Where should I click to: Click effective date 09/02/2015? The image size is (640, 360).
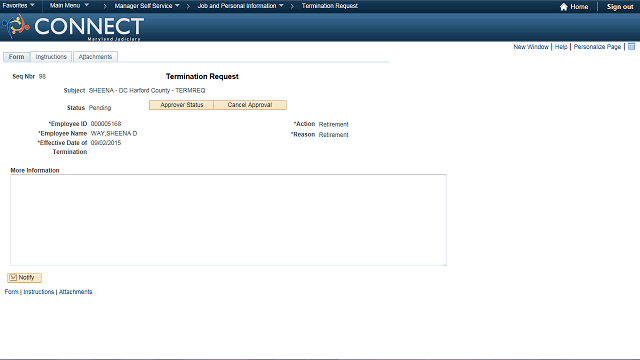click(106, 143)
